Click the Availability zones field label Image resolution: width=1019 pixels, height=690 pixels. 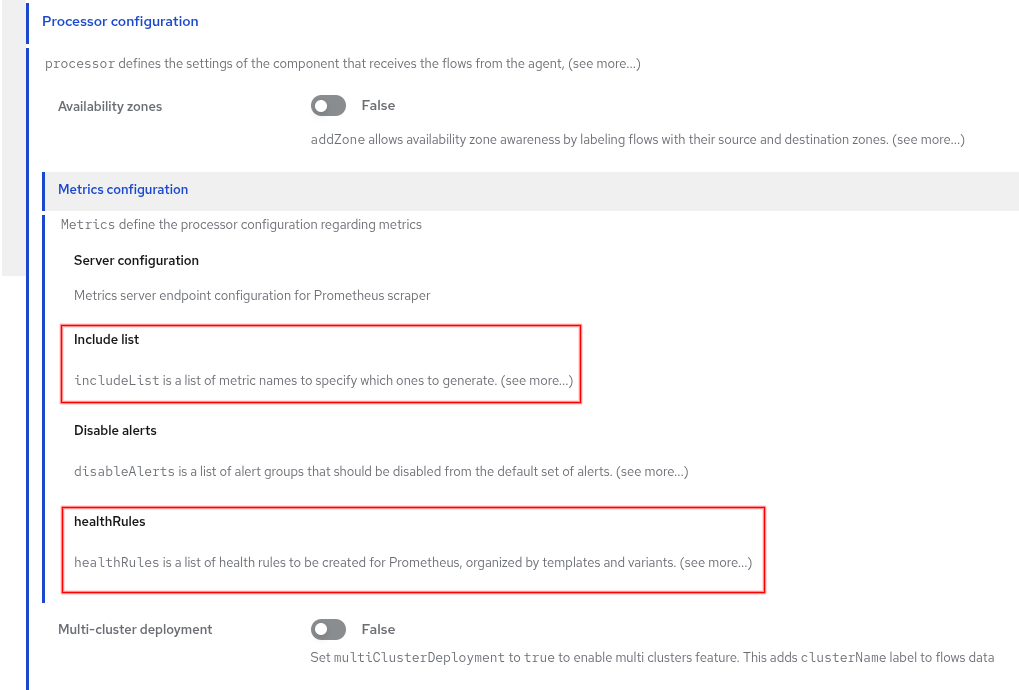coord(110,107)
